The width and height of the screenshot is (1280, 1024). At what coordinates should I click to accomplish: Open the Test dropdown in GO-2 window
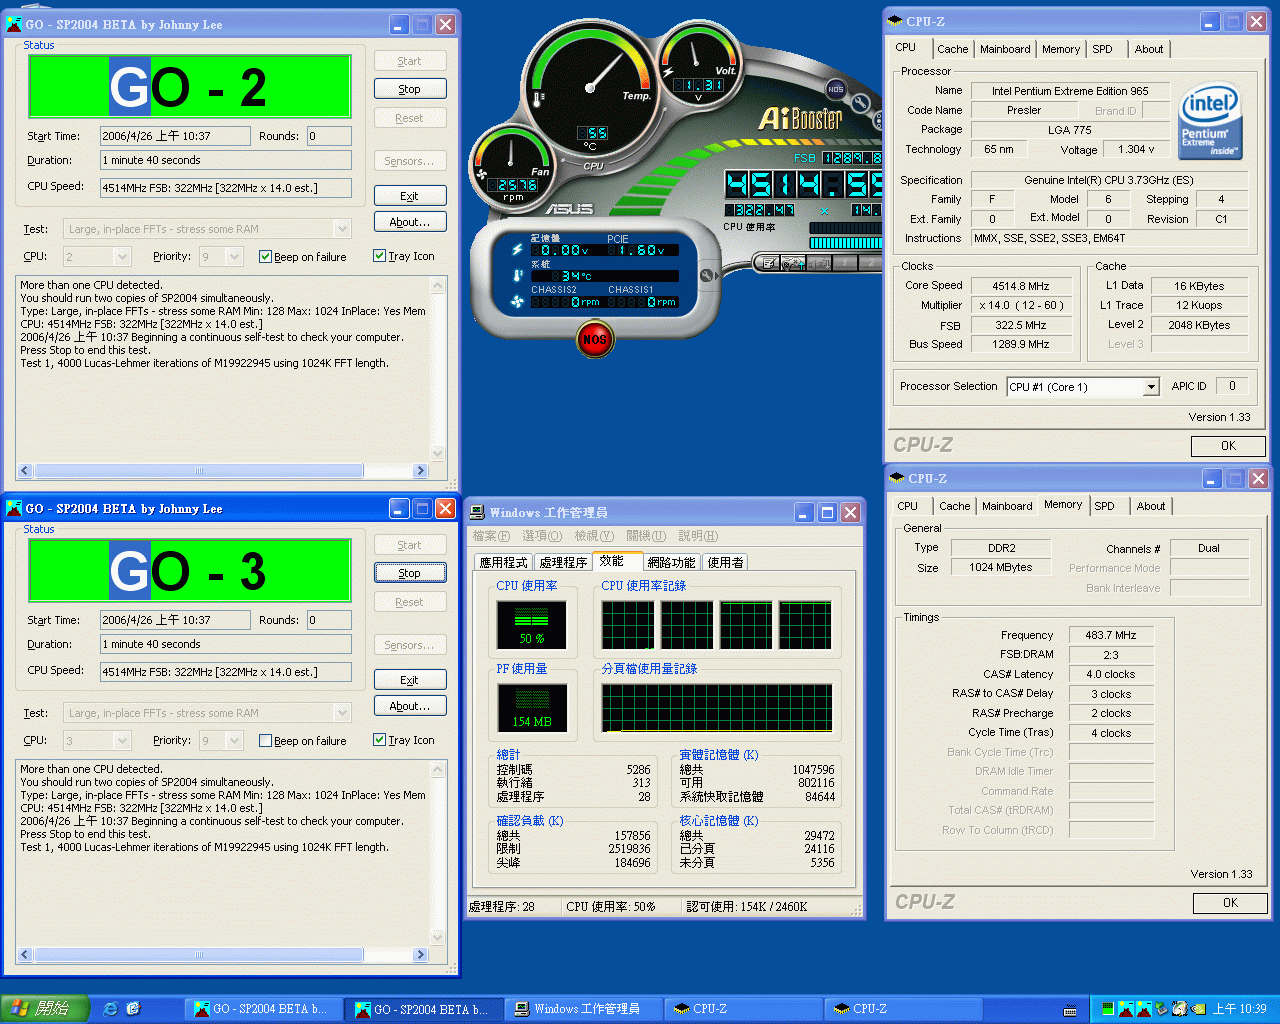coord(342,229)
